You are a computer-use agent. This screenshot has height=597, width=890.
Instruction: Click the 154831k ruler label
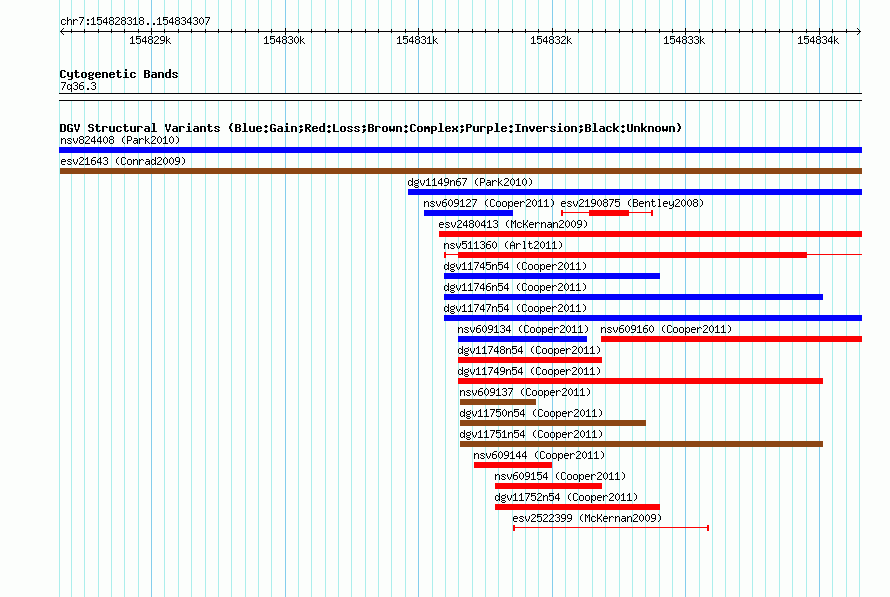[417, 40]
